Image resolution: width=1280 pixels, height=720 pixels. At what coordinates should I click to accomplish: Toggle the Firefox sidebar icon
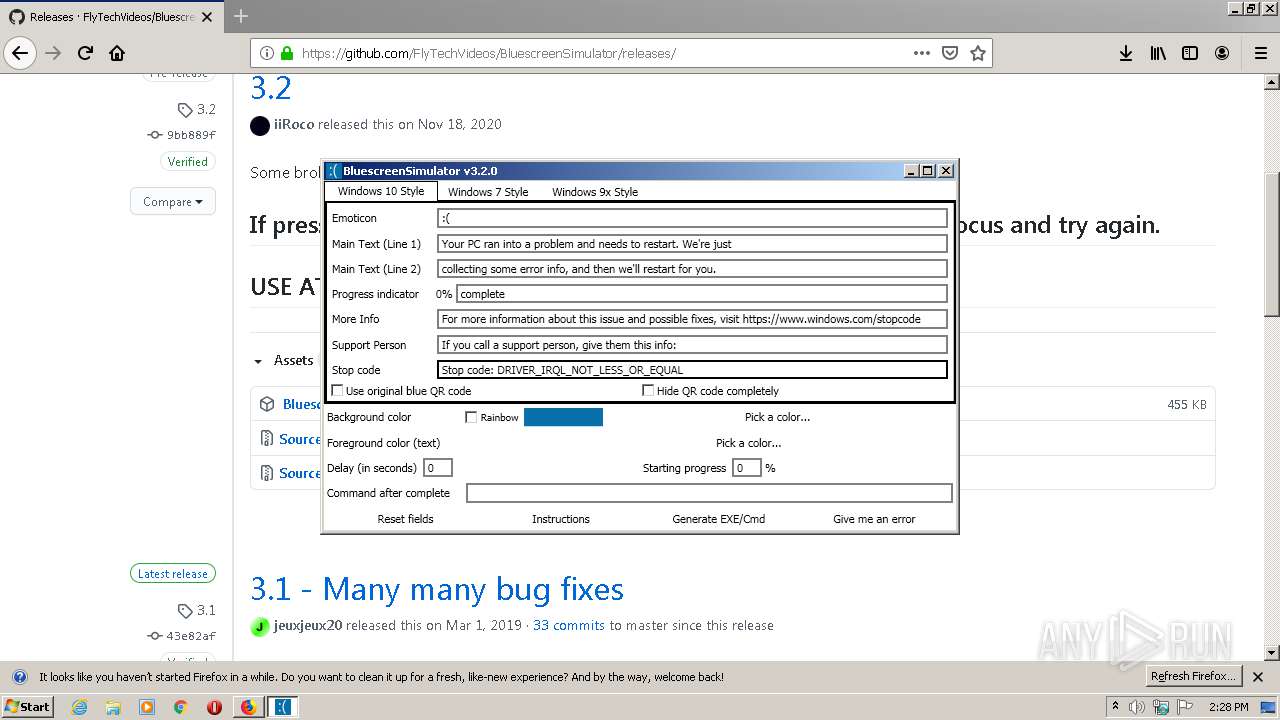(x=1190, y=53)
